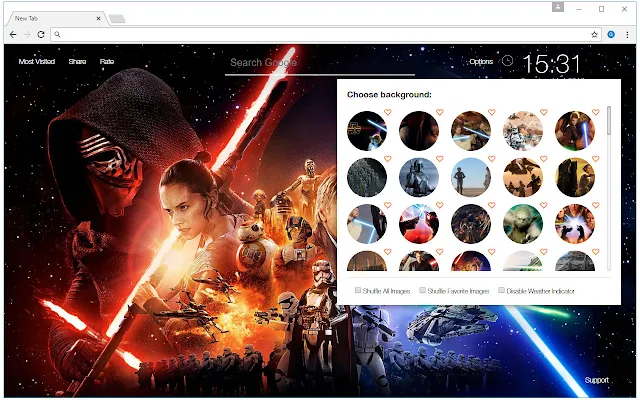Pick the desert figure blue-sky thumbnail
Screen dimensions: 640x400
pyautogui.click(x=471, y=178)
